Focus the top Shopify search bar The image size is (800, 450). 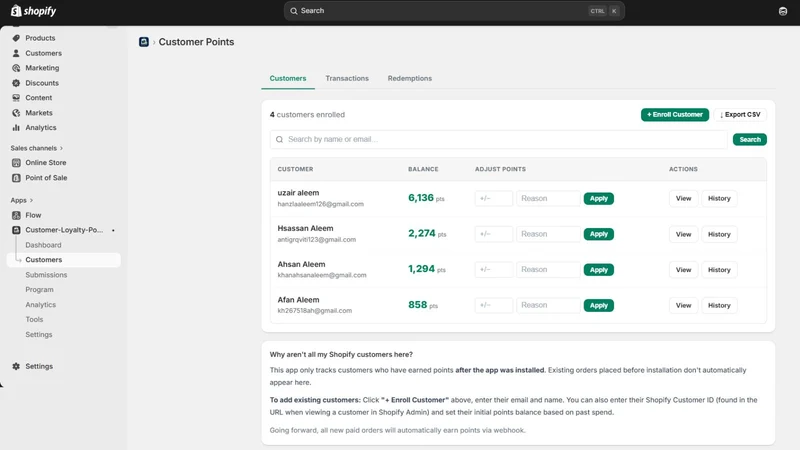coord(454,11)
